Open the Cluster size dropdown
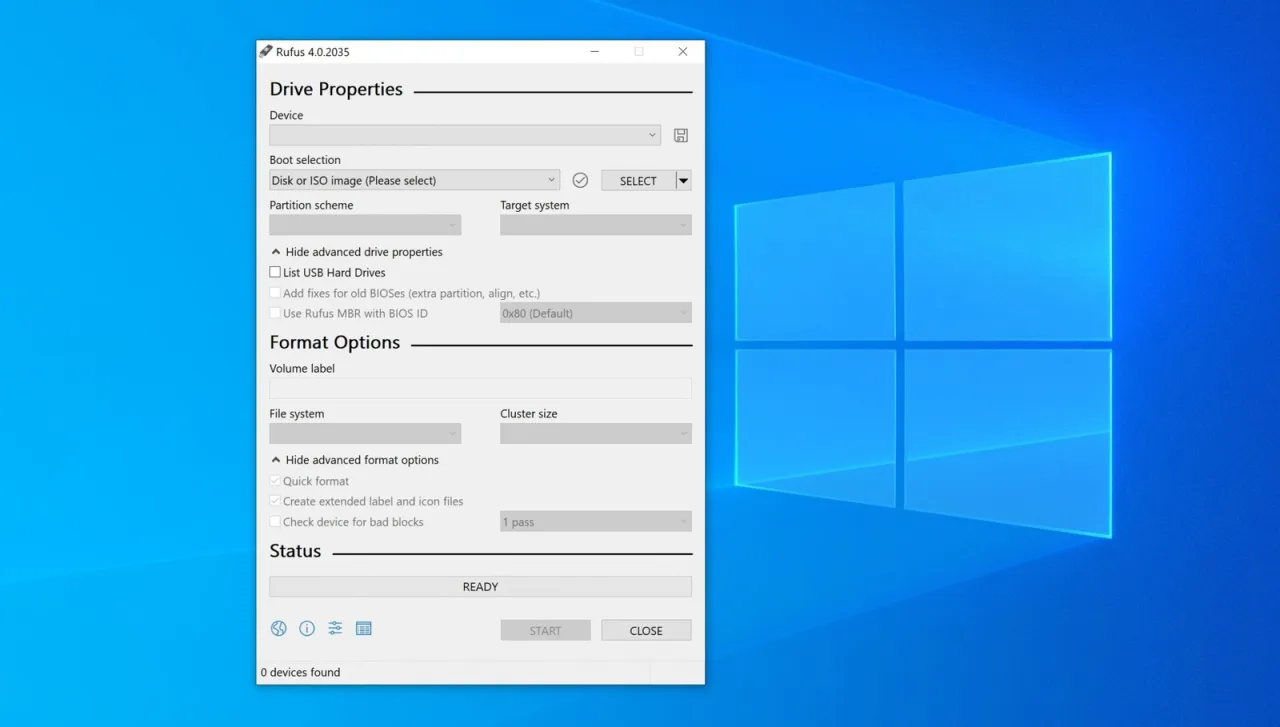1280x727 pixels. coord(595,433)
